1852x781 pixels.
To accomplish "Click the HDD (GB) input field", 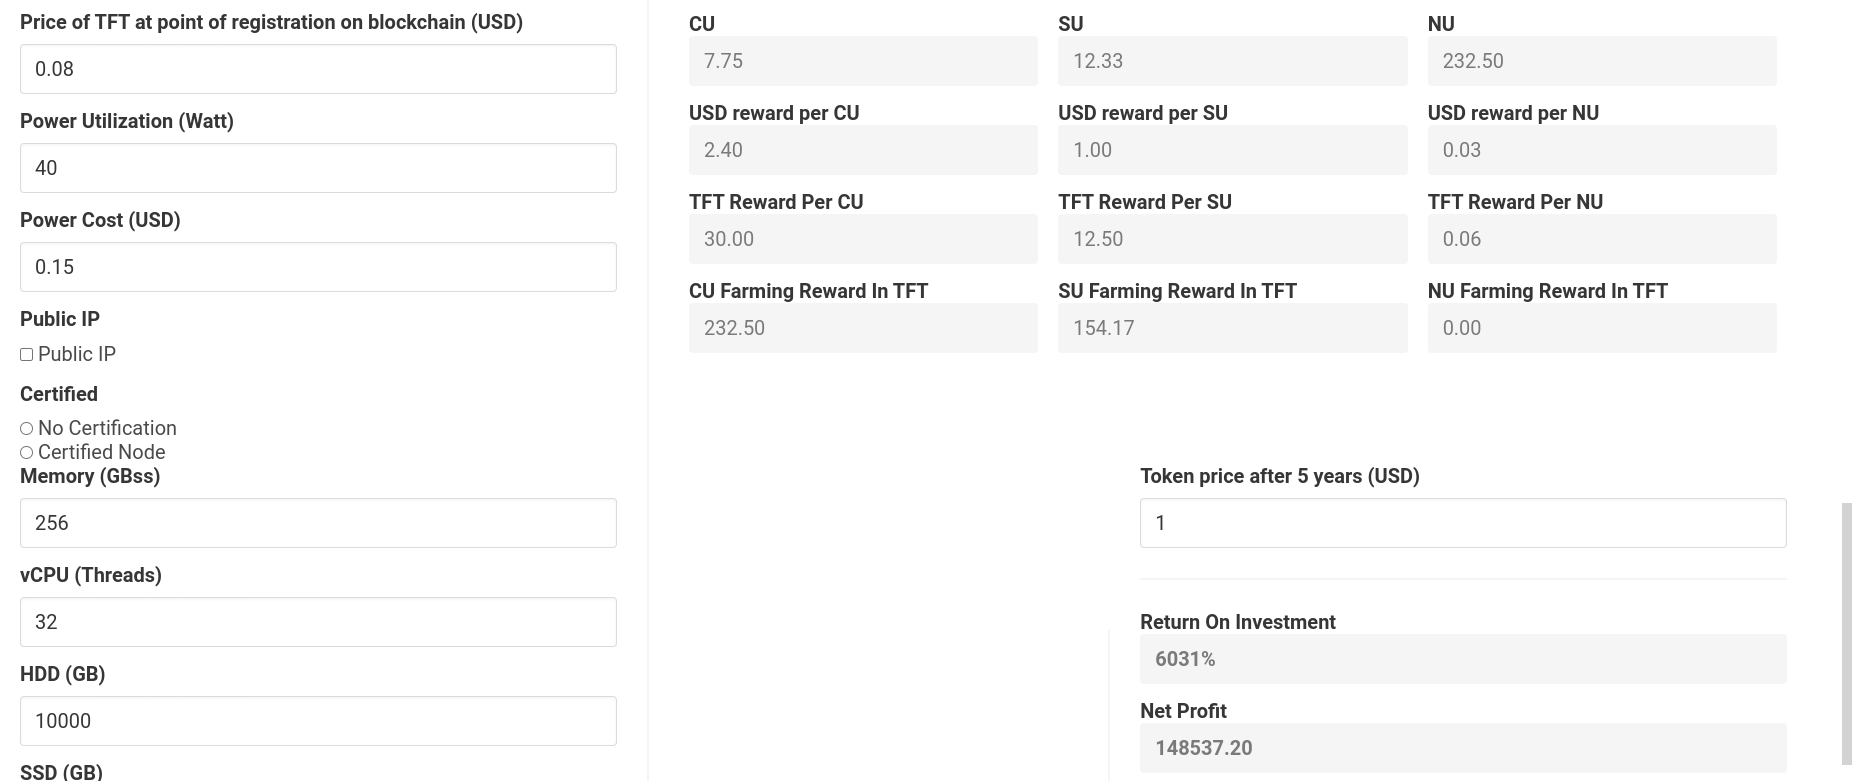I will 317,720.
